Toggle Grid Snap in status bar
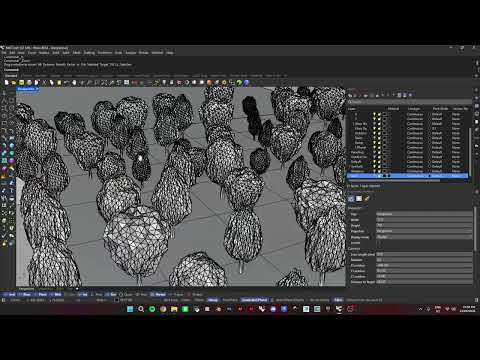The height and width of the screenshot is (360, 480). [x=171, y=300]
